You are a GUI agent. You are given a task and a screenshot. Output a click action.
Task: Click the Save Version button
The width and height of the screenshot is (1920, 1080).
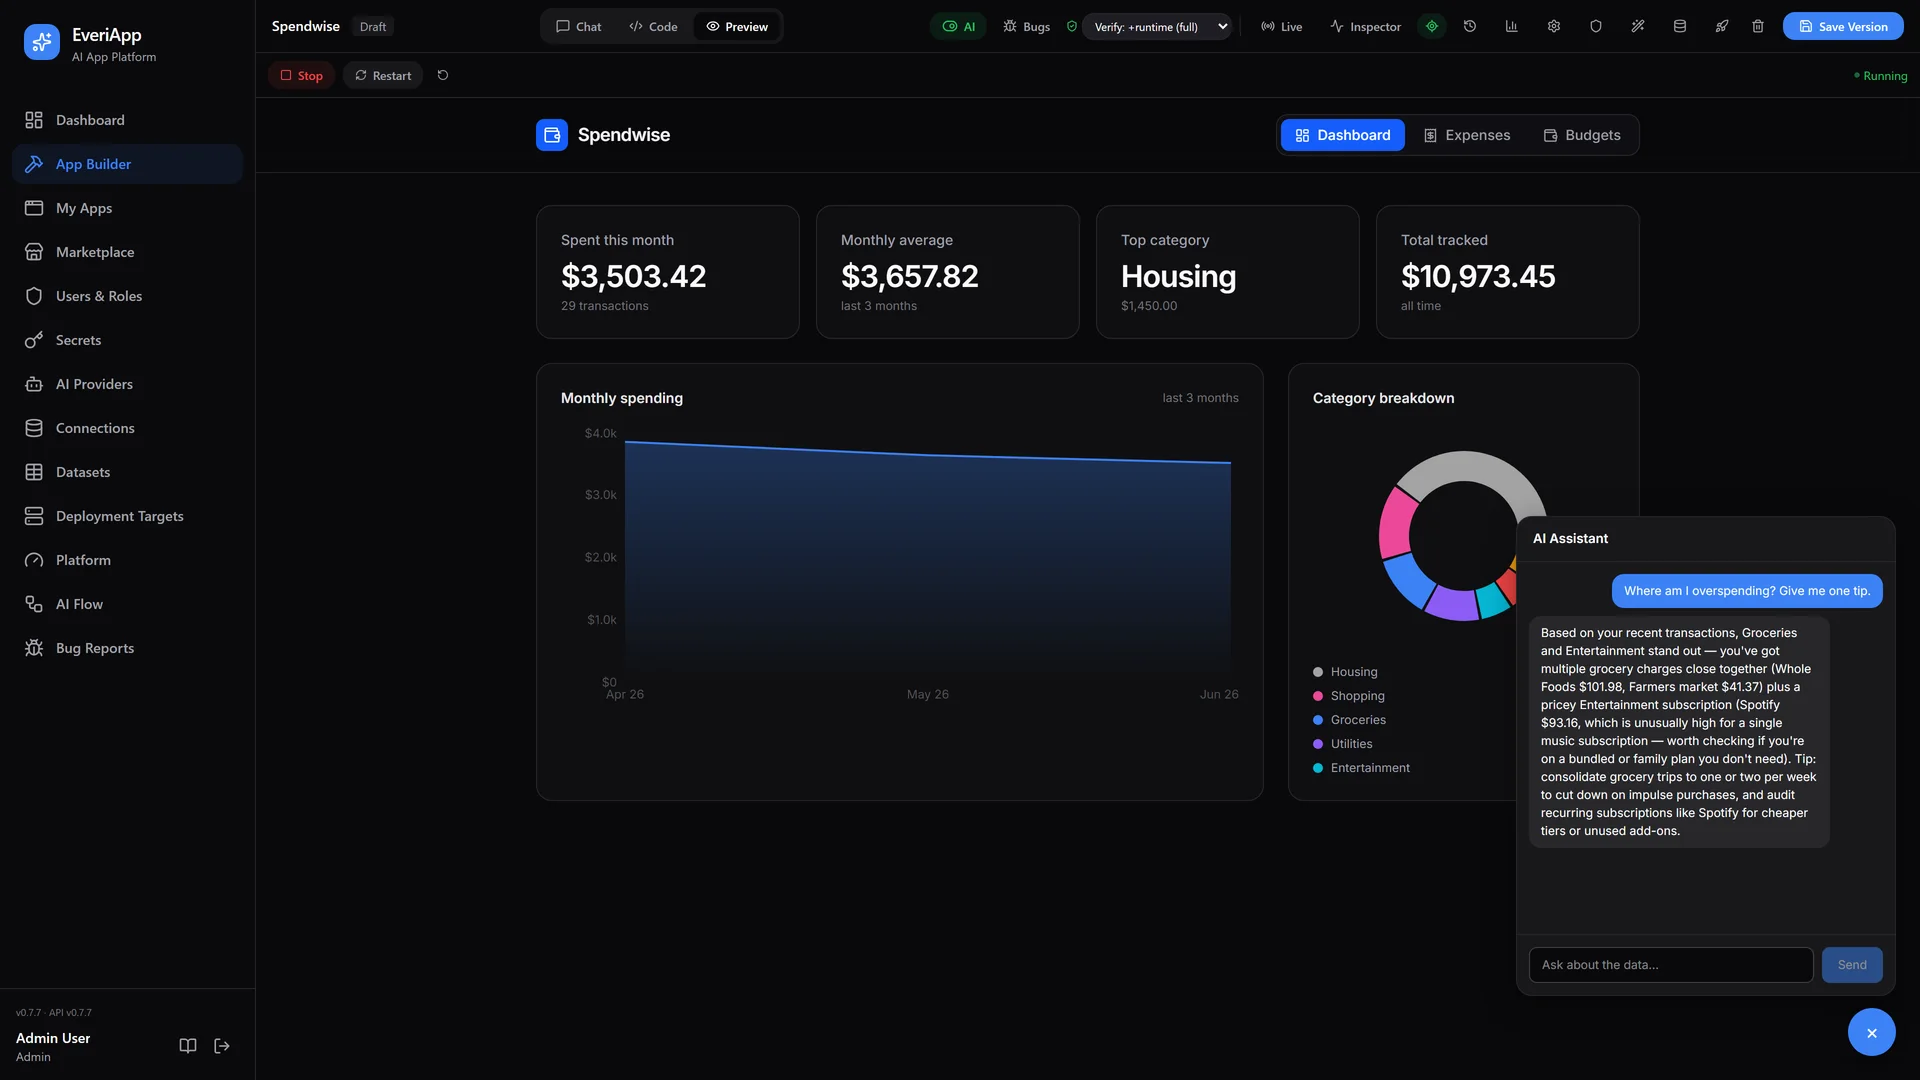(1843, 27)
